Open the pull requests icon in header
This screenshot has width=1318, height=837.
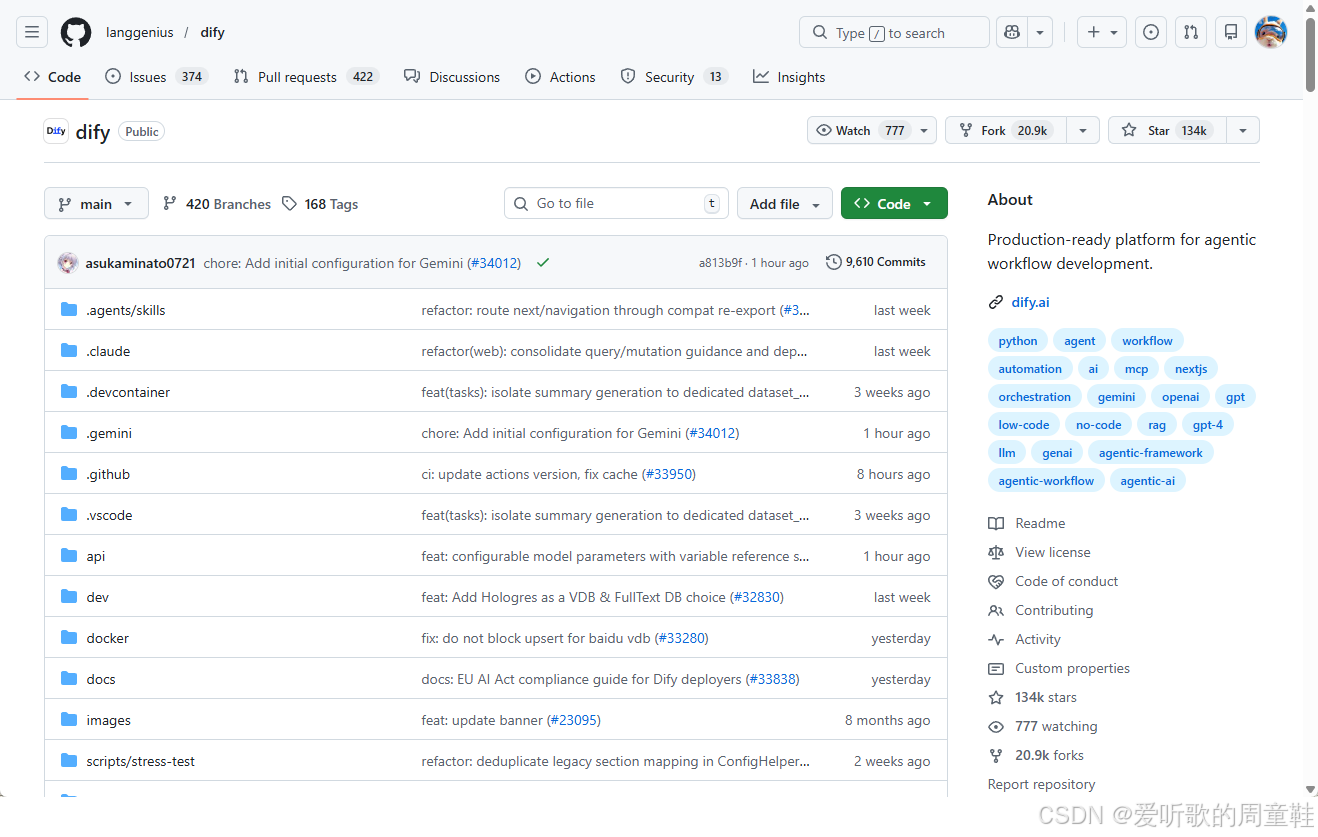(1190, 32)
